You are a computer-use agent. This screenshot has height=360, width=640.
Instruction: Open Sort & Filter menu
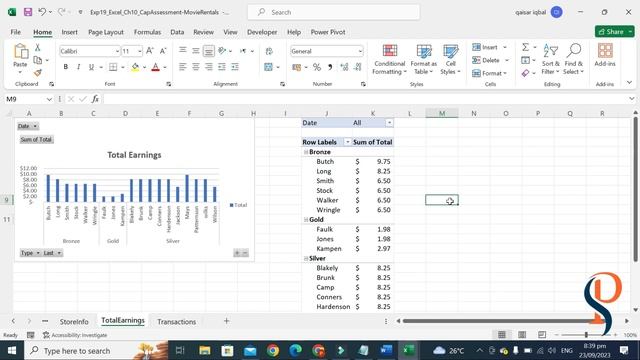[x=550, y=60]
